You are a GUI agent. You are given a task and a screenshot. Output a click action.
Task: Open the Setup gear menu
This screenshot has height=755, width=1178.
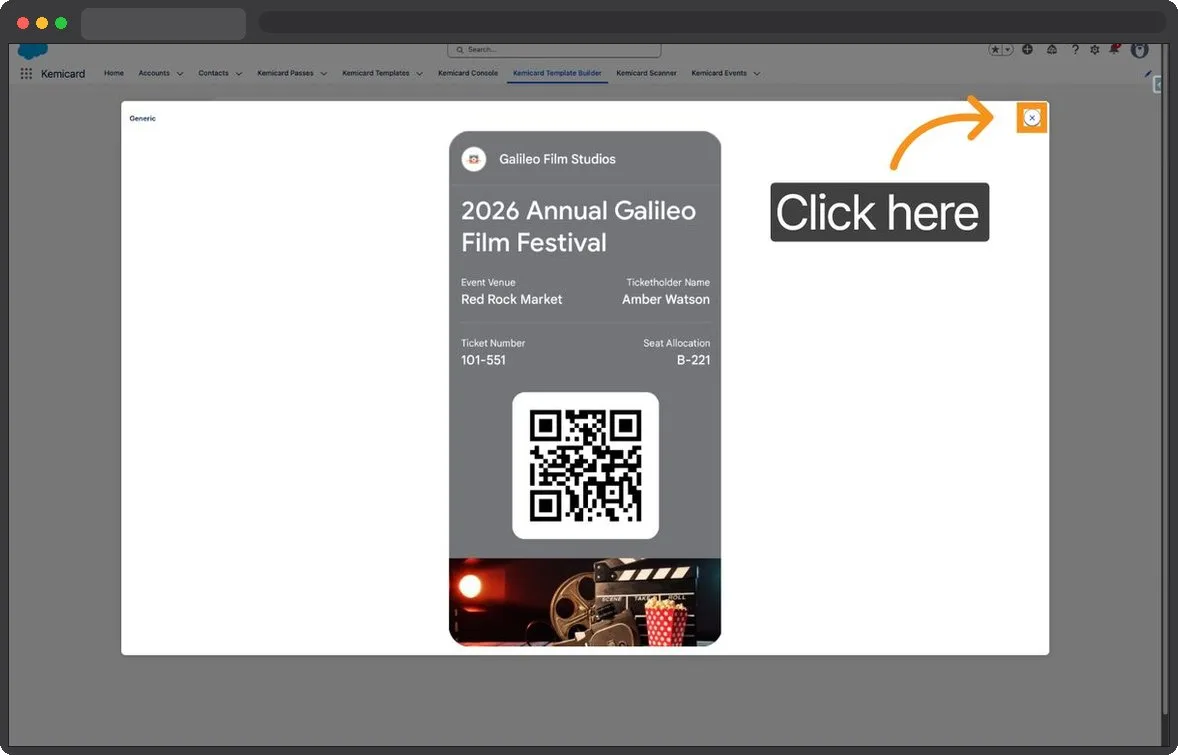point(1095,50)
